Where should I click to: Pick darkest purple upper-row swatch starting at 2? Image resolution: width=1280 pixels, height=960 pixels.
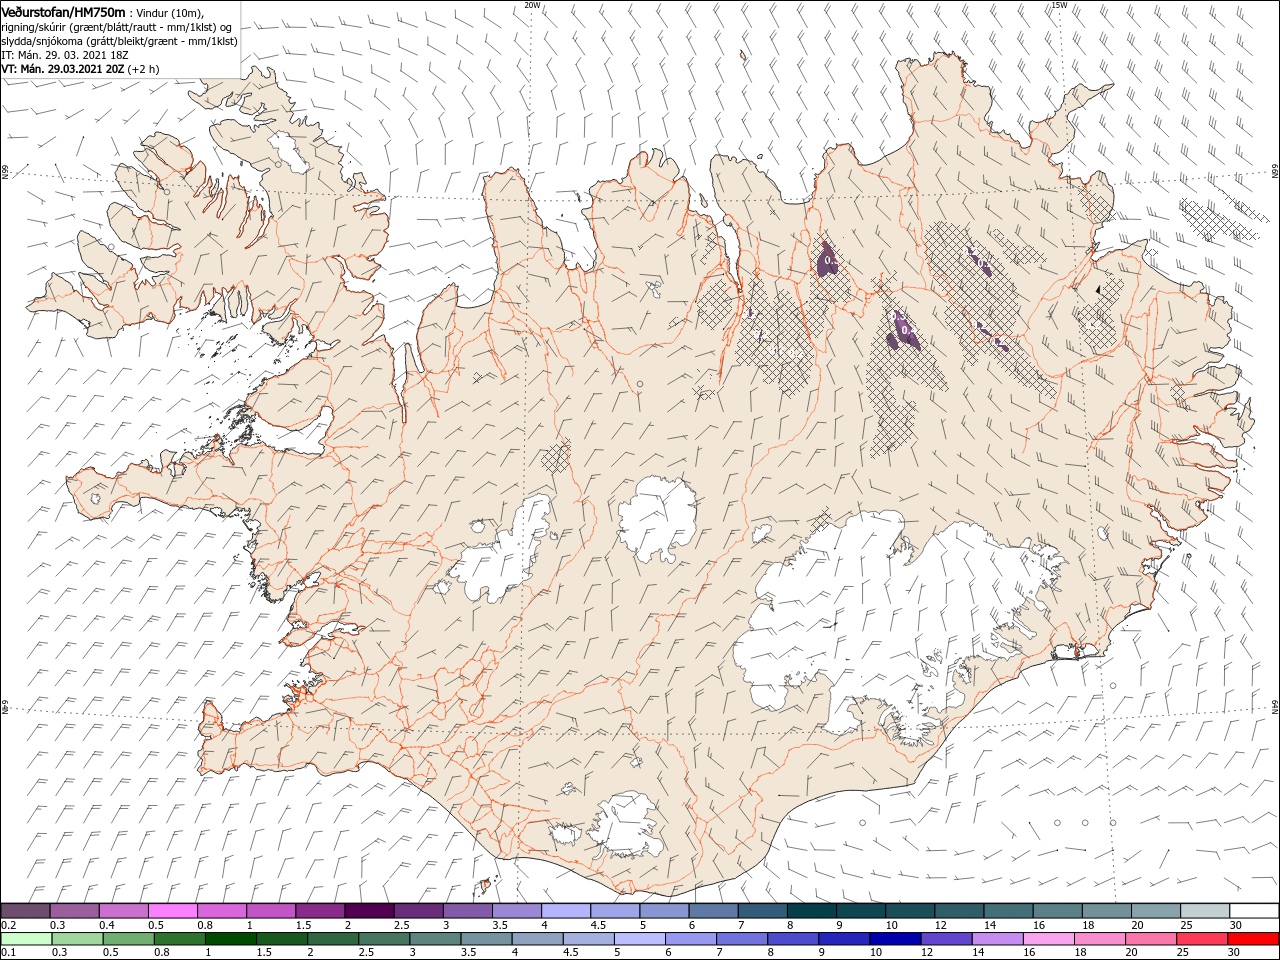[x=368, y=911]
